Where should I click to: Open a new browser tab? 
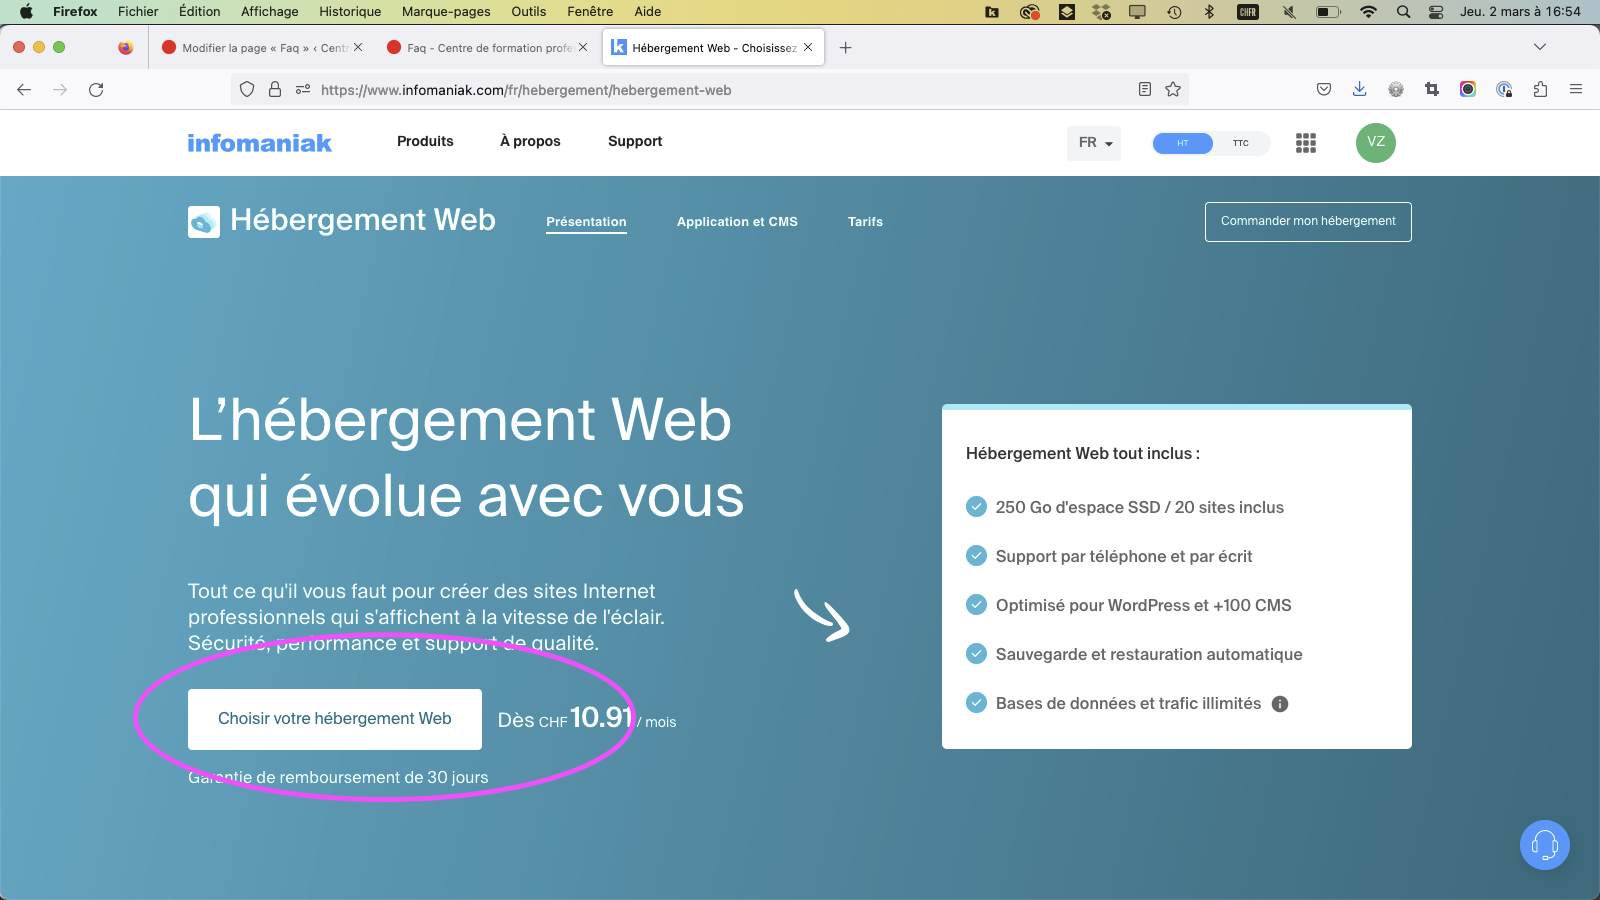point(846,48)
